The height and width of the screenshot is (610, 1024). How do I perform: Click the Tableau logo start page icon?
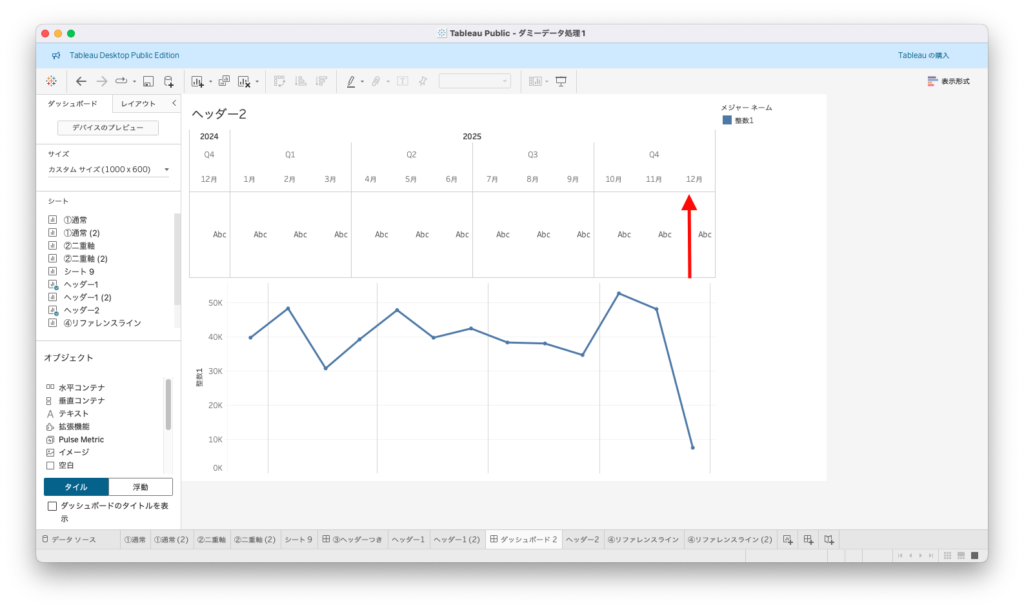point(51,81)
